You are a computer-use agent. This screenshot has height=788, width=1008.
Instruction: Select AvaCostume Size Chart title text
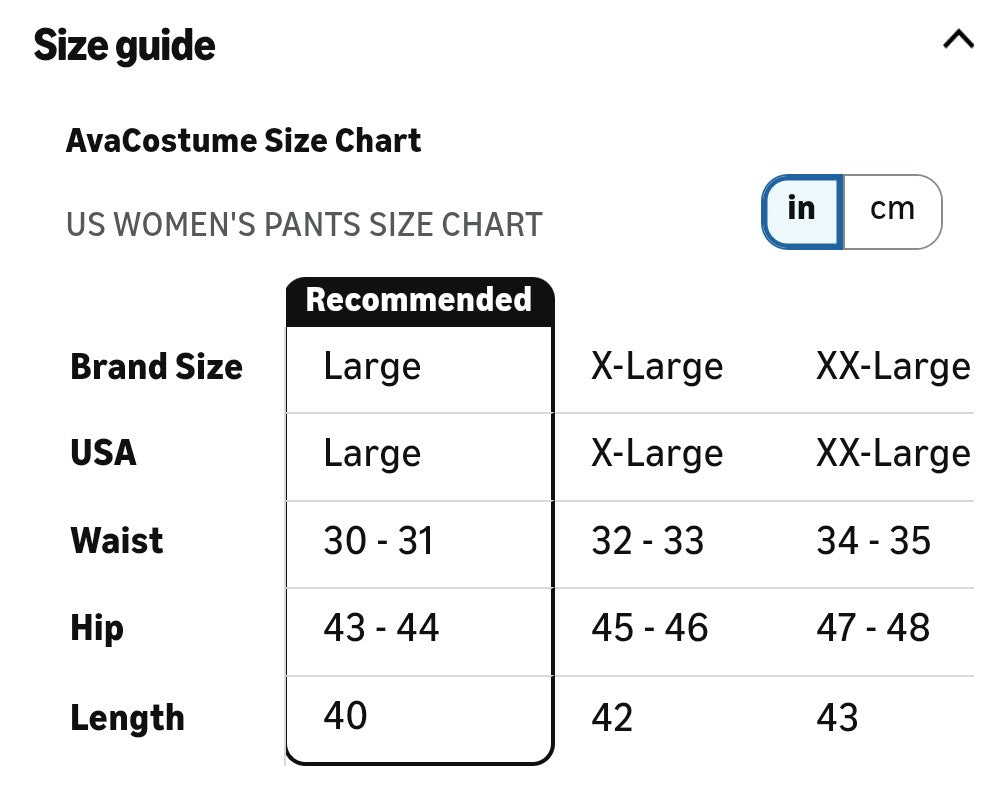point(243,141)
